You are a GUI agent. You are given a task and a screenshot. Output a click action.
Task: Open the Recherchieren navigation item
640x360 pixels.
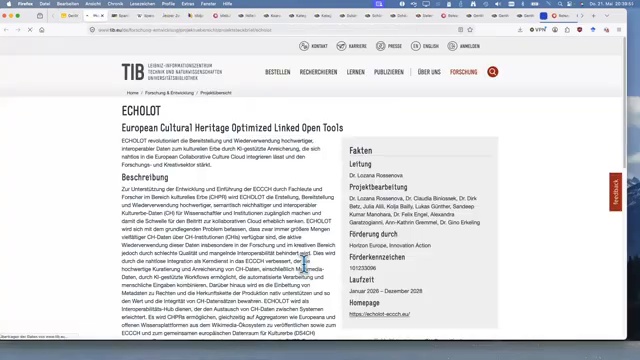point(318,72)
